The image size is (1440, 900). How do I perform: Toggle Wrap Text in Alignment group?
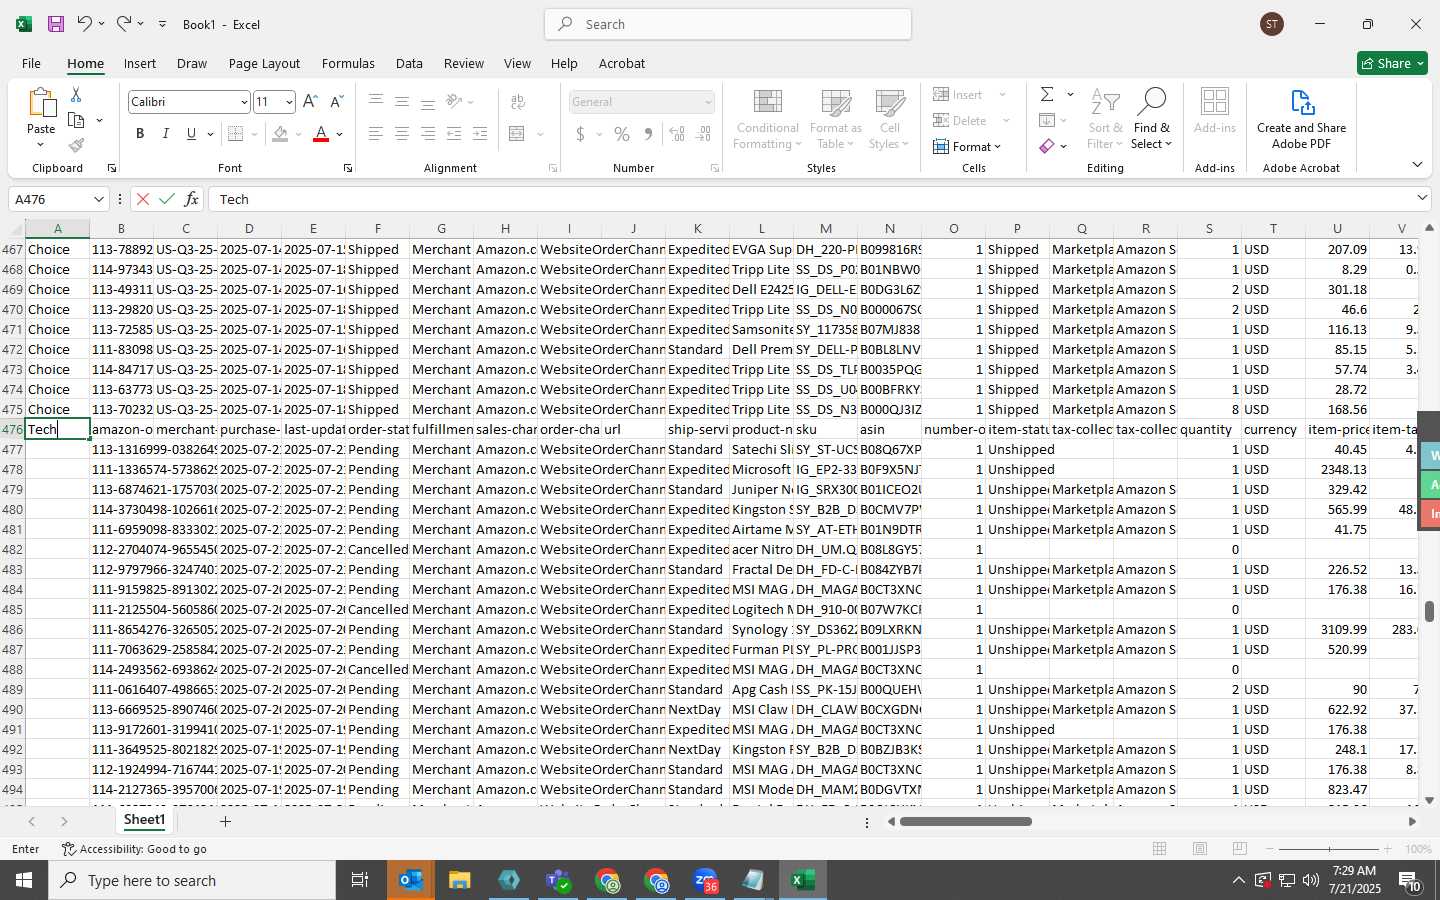(x=518, y=102)
